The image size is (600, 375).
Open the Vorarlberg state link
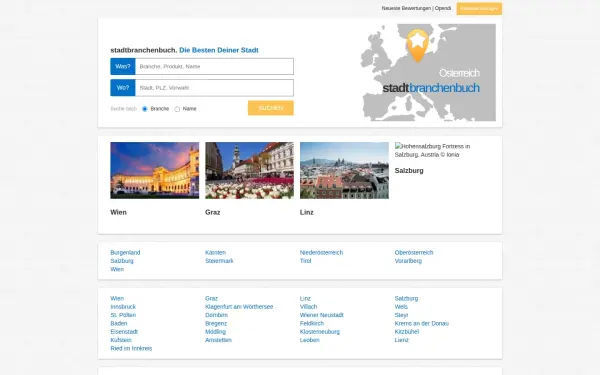tap(408, 261)
